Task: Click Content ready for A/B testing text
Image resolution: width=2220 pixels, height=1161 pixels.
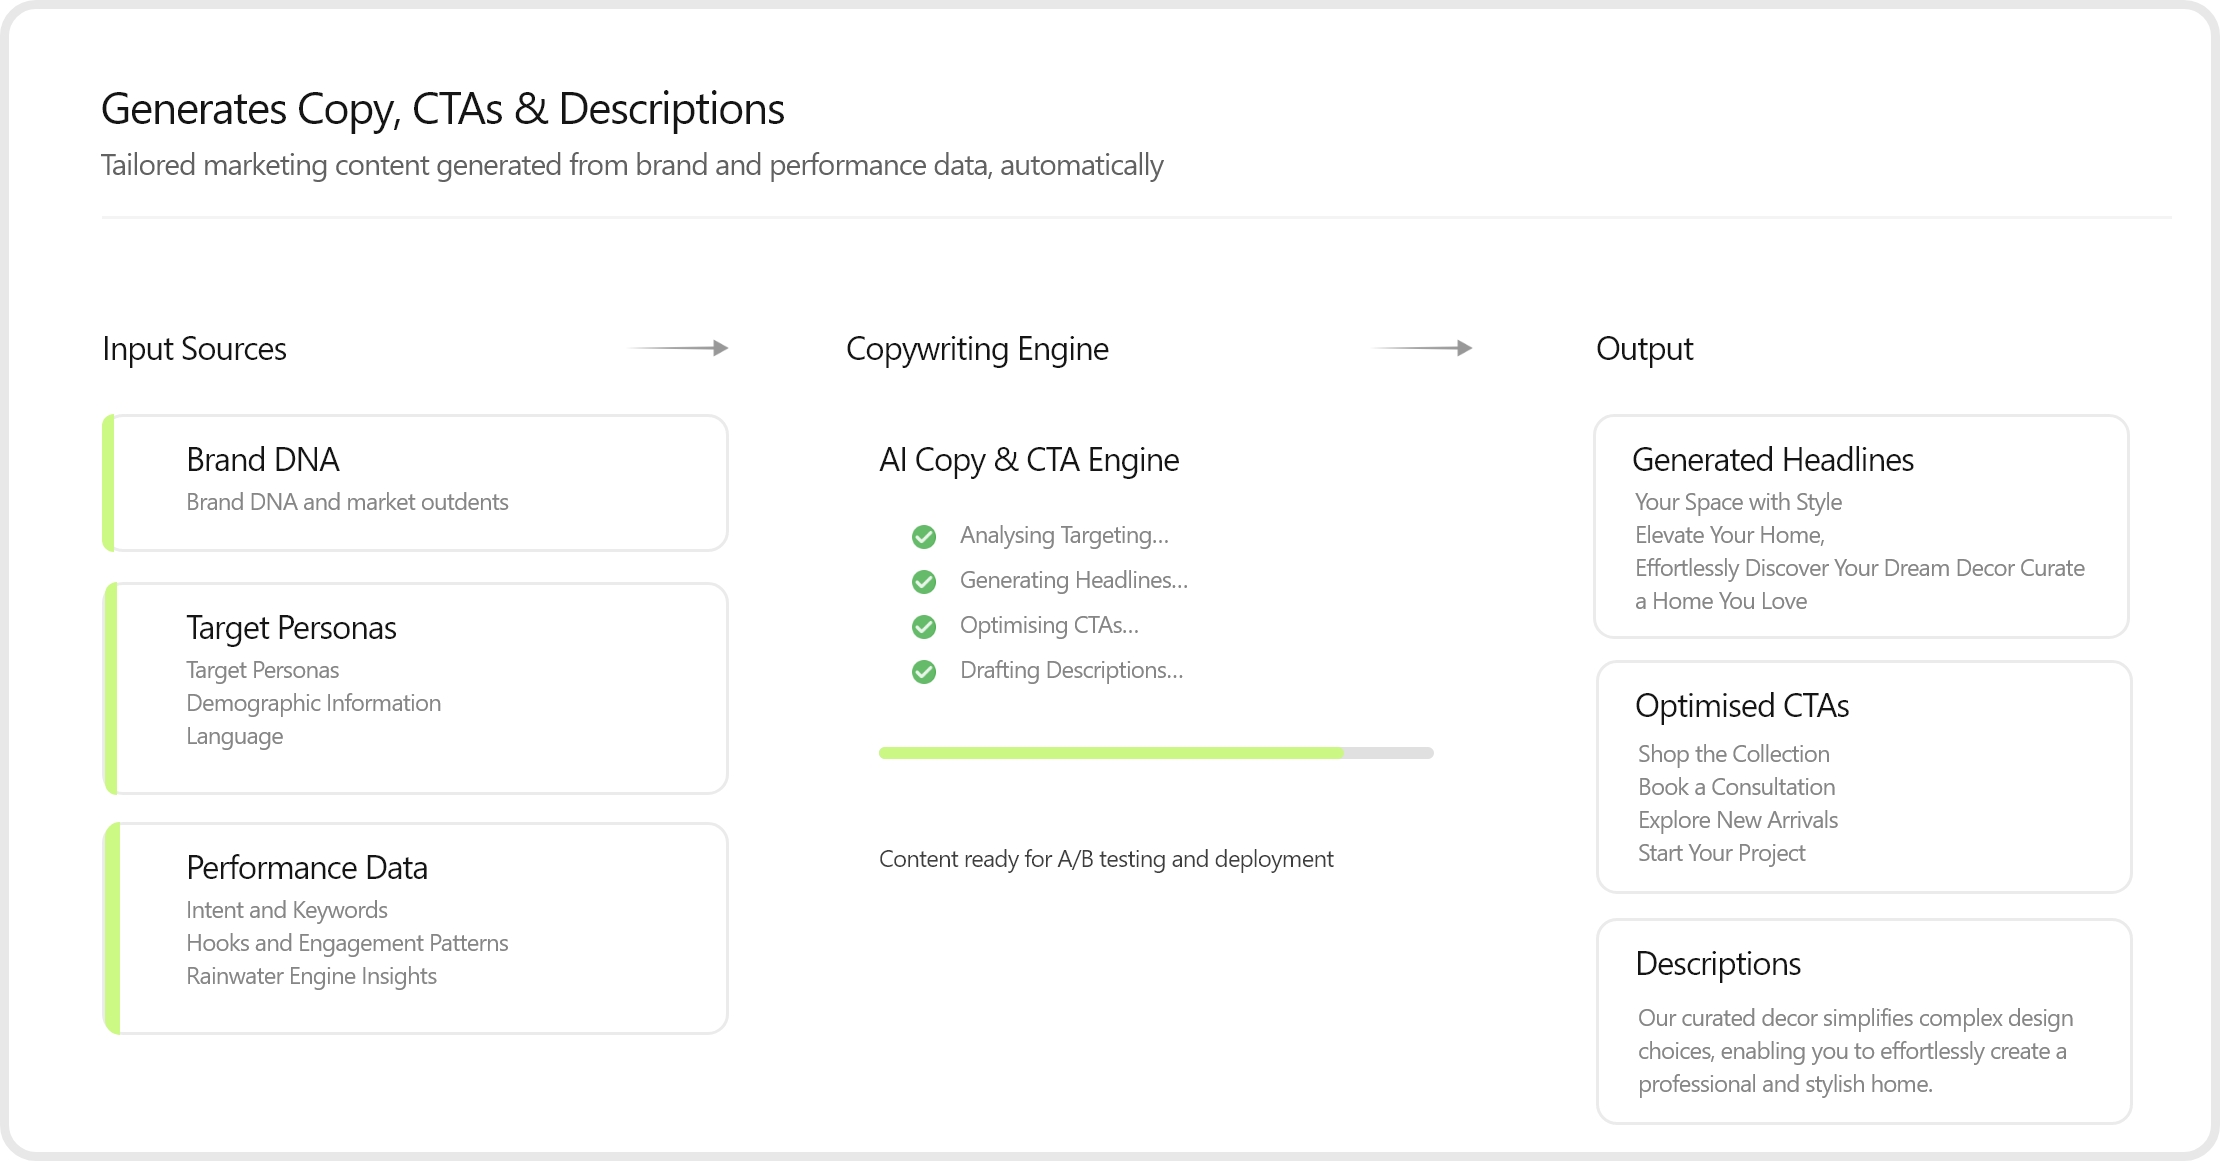Action: [x=1106, y=859]
